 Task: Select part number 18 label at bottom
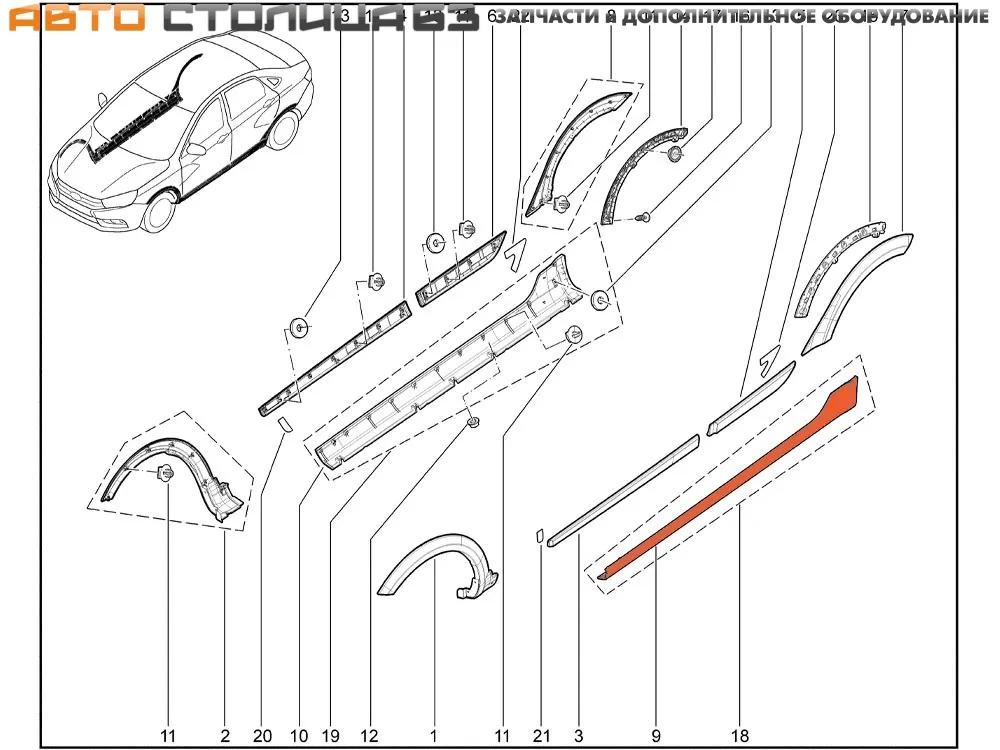738,735
